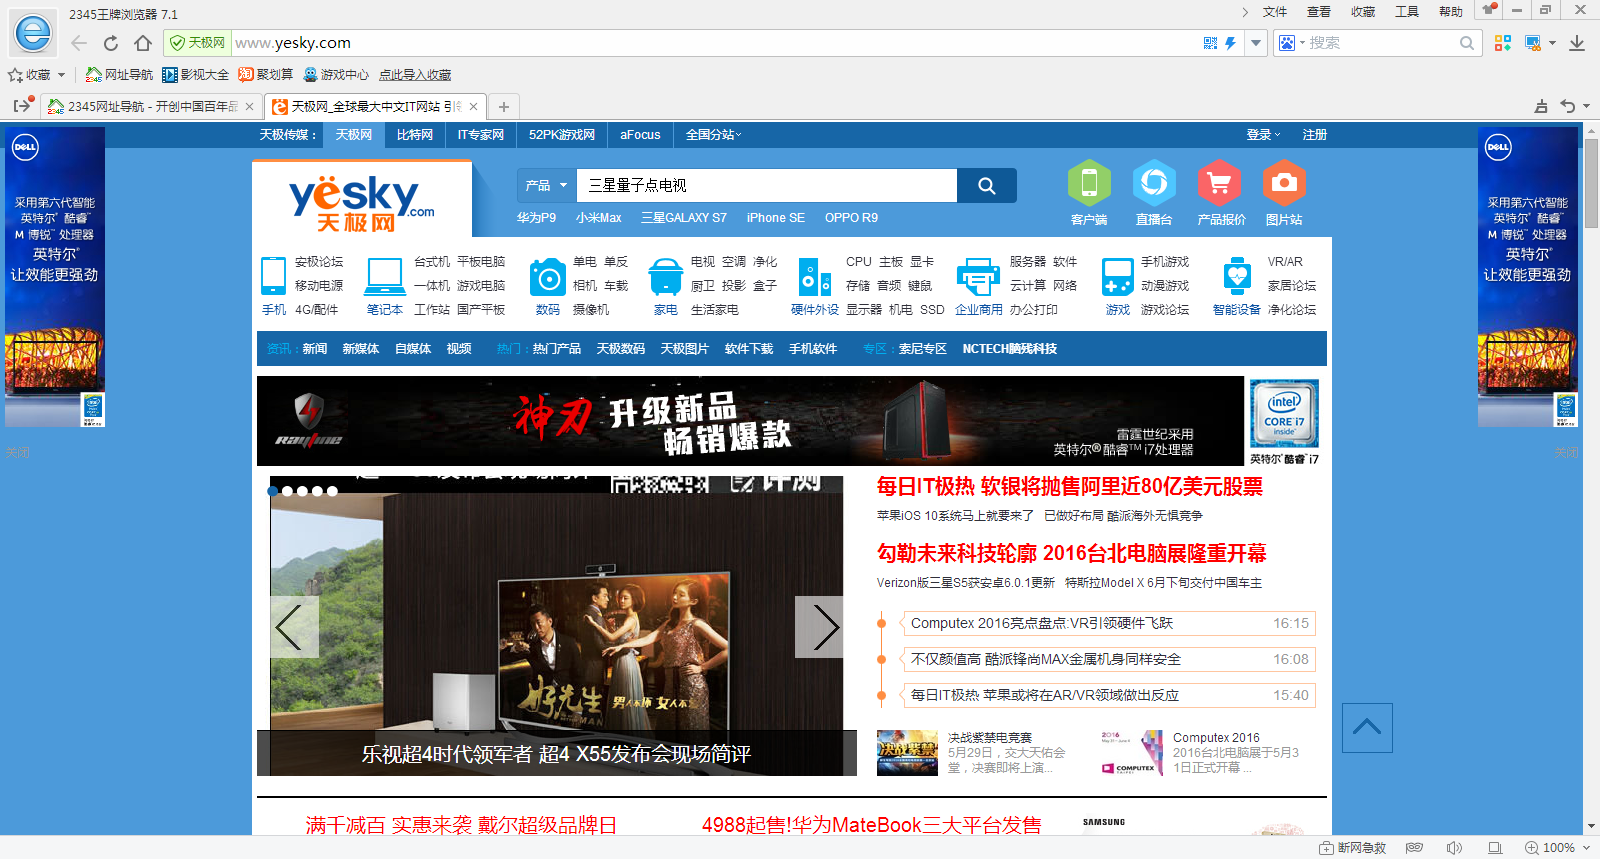Click the 智能设备 smart device icon

[x=1237, y=276]
